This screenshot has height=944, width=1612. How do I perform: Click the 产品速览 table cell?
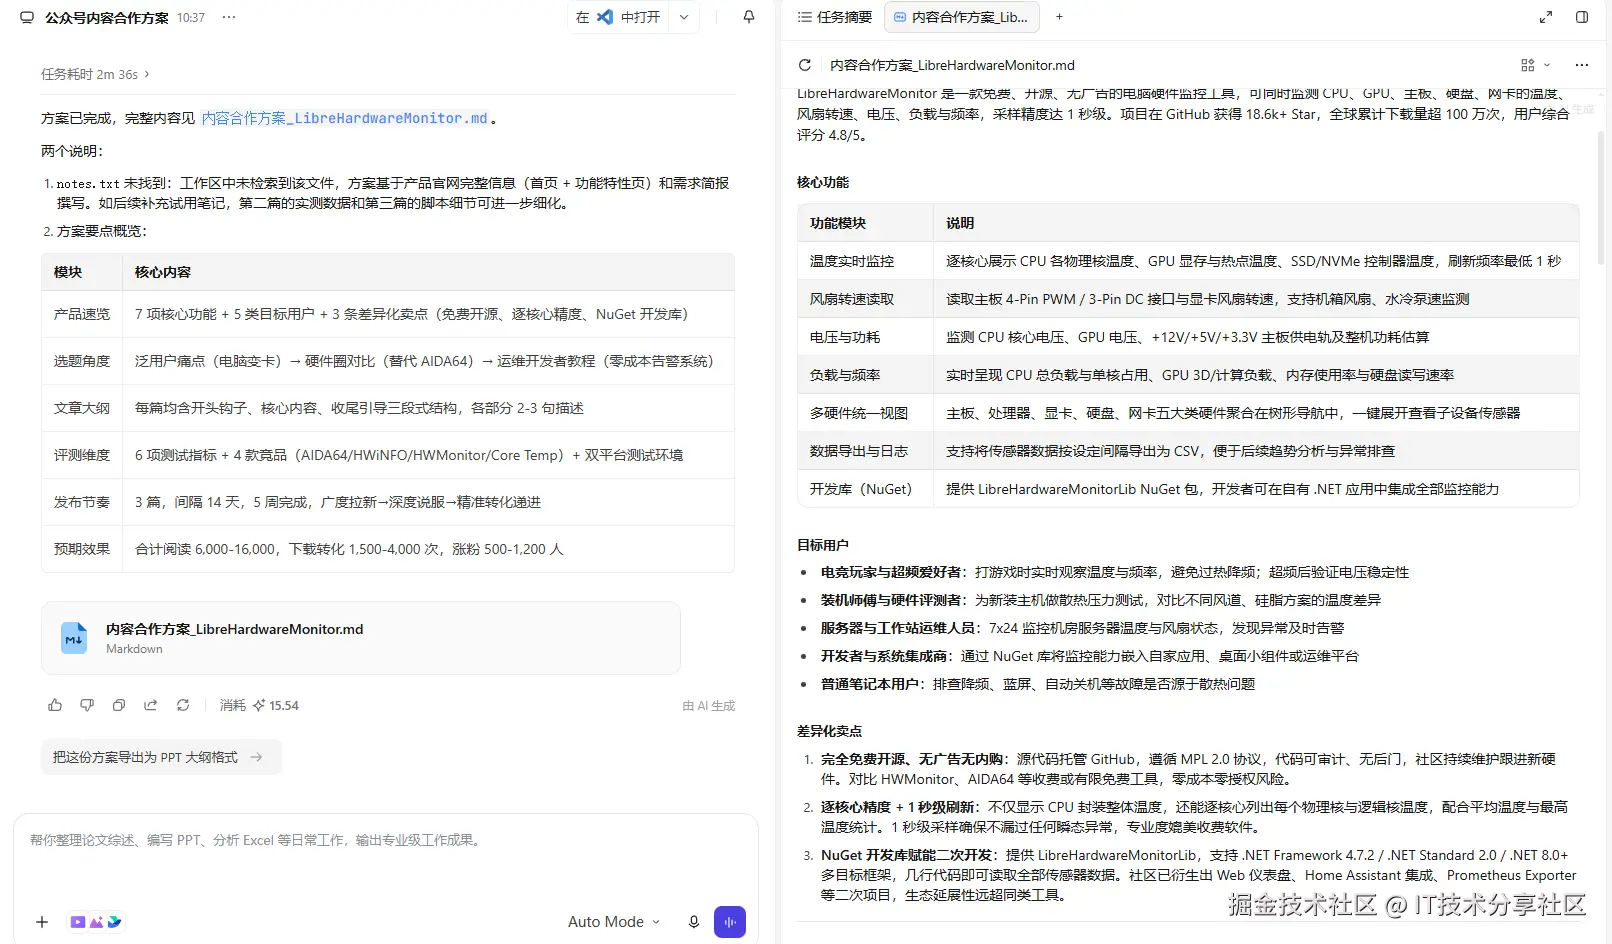tap(82, 314)
